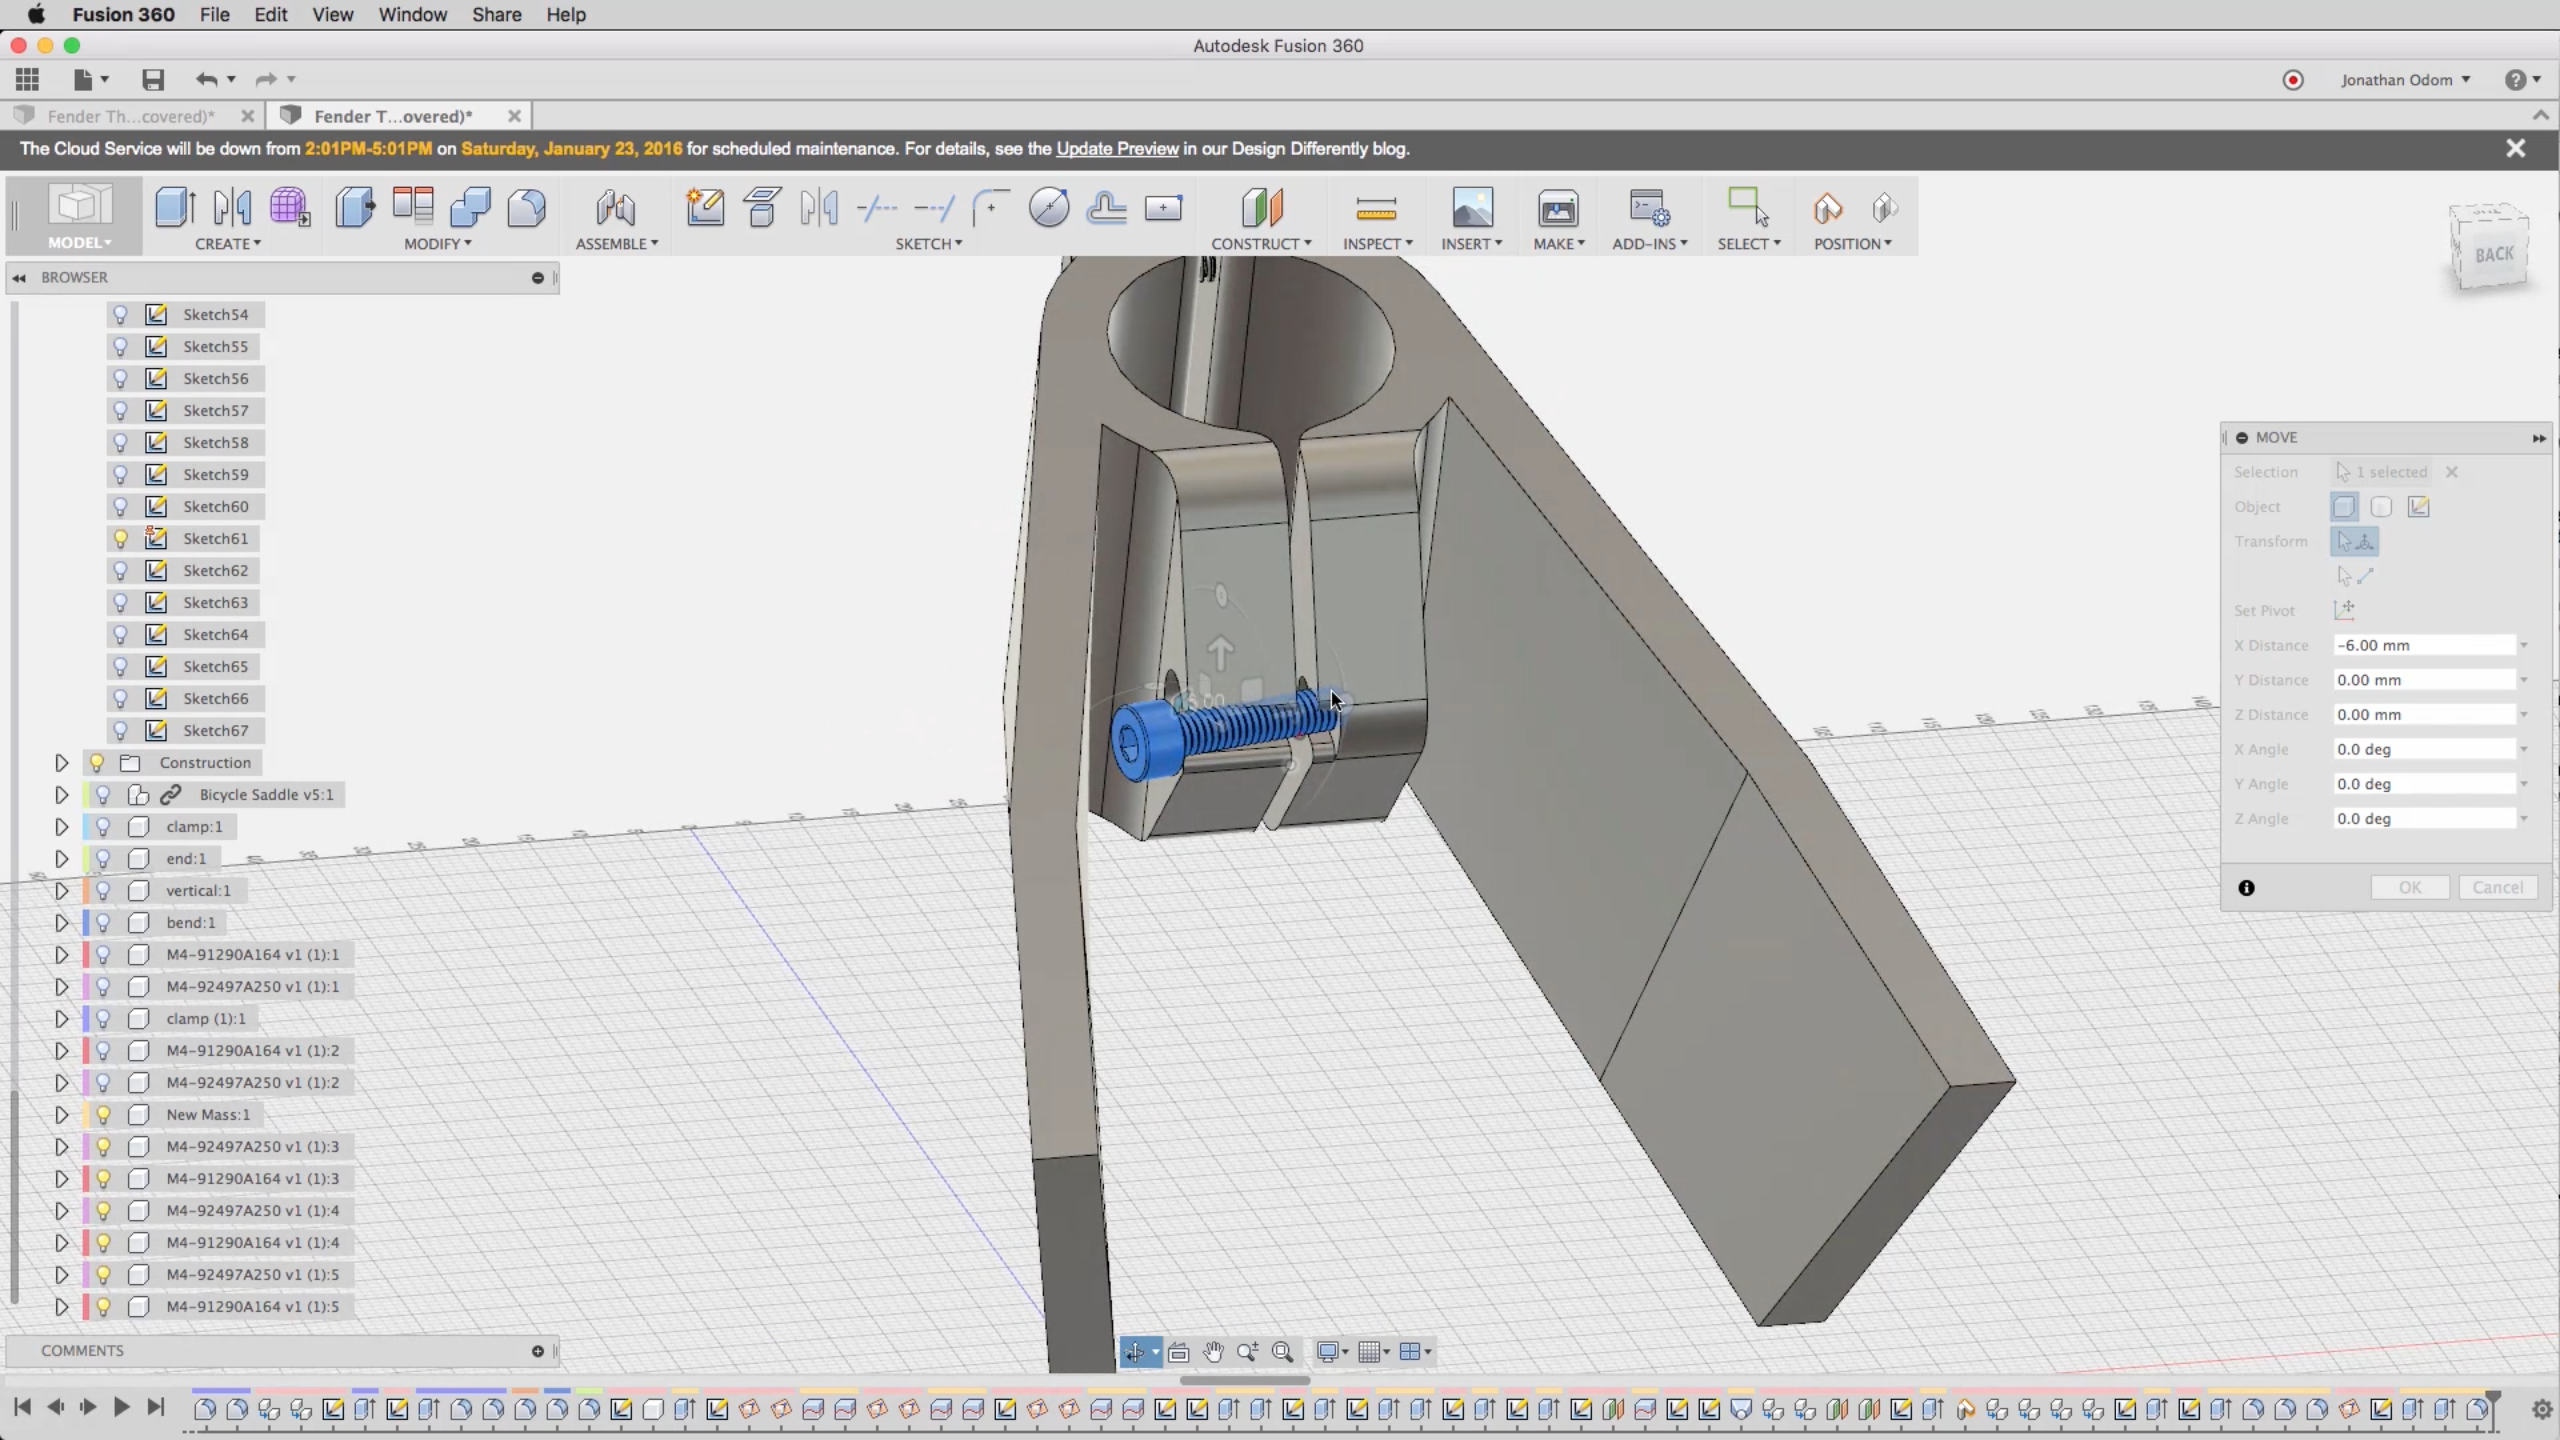Screen dimensions: 2560x1440
Task: Click the BACK face of view cube
Action: (x=2493, y=254)
